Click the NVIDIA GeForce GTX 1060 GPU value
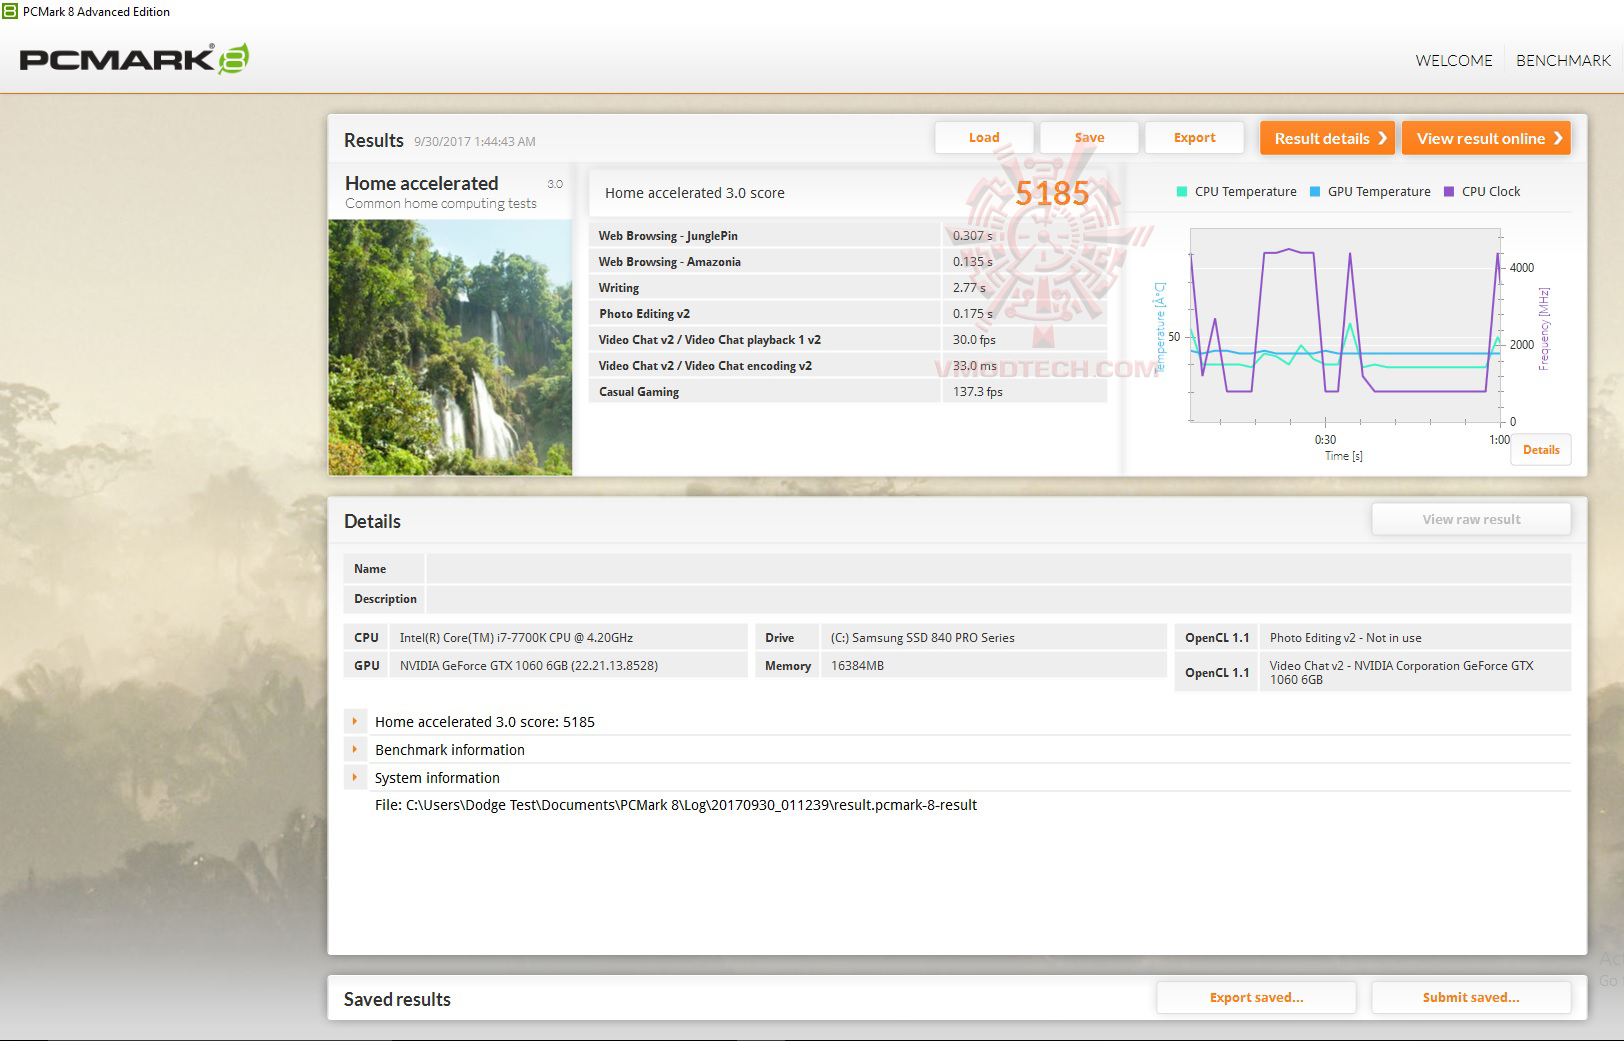This screenshot has width=1624, height=1041. [x=529, y=666]
